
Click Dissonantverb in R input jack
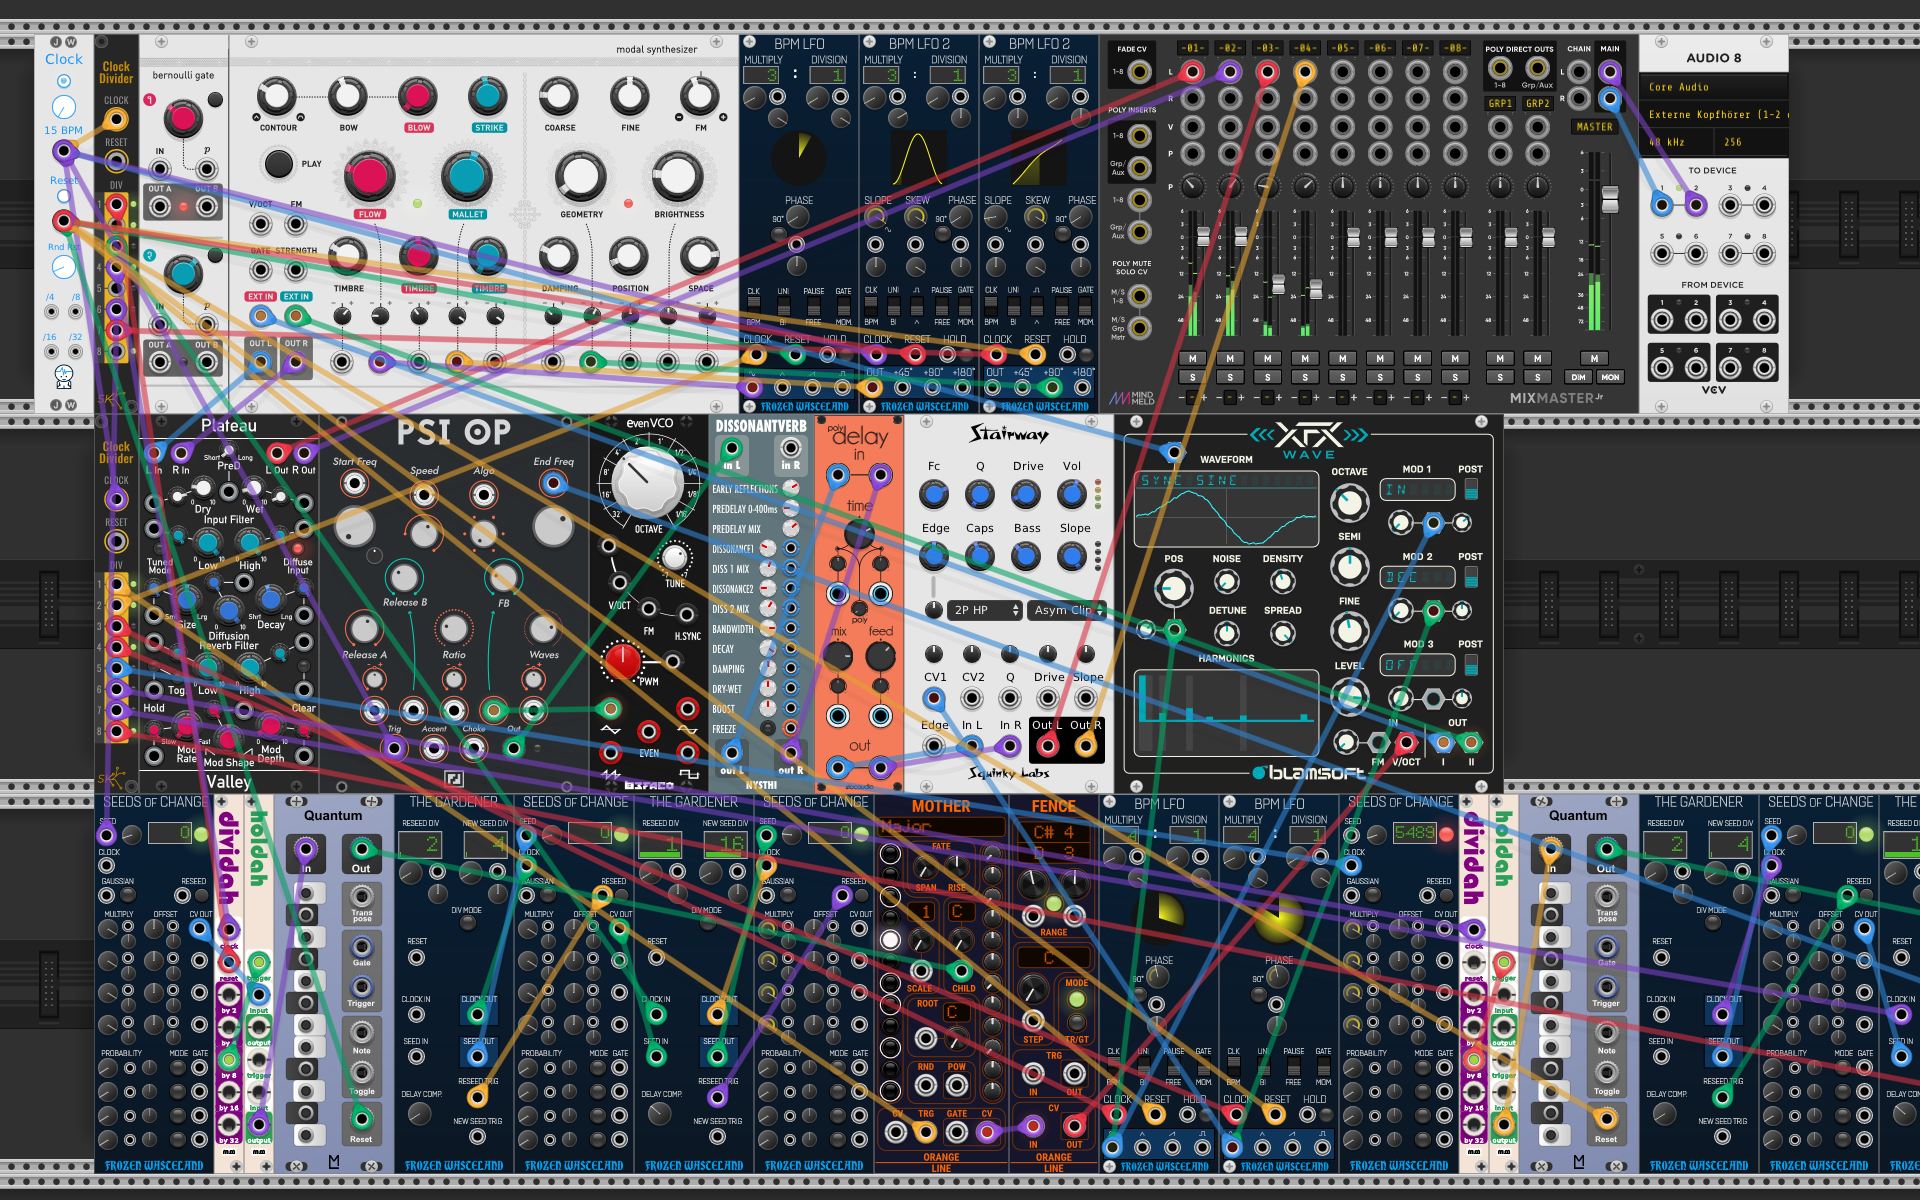(x=791, y=448)
